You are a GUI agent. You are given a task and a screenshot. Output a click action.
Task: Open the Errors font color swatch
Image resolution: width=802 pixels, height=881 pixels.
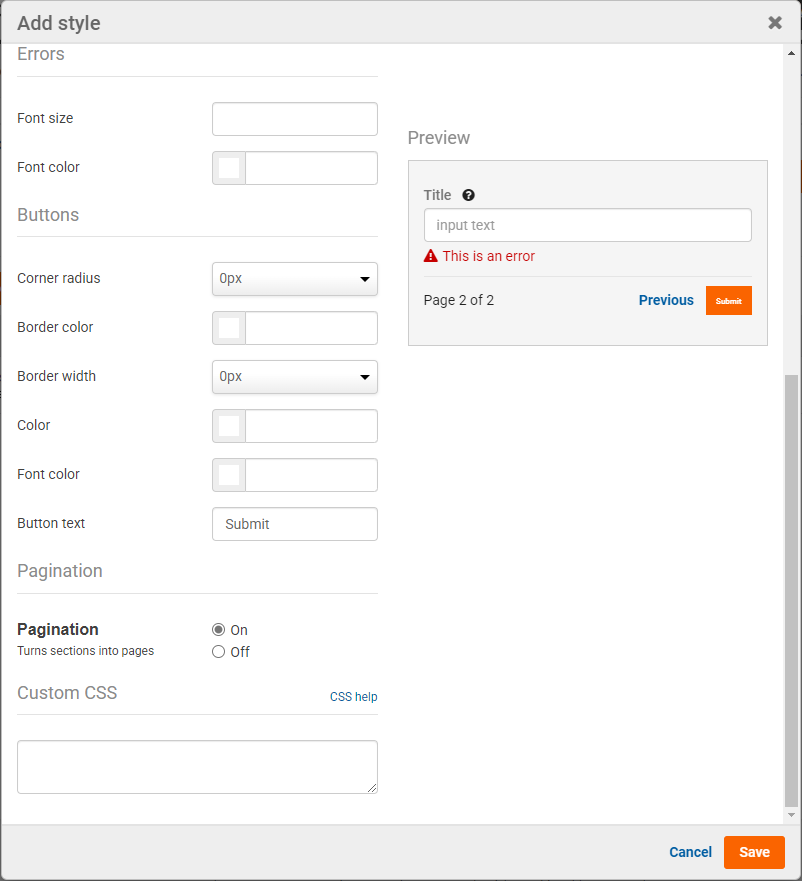[229, 168]
